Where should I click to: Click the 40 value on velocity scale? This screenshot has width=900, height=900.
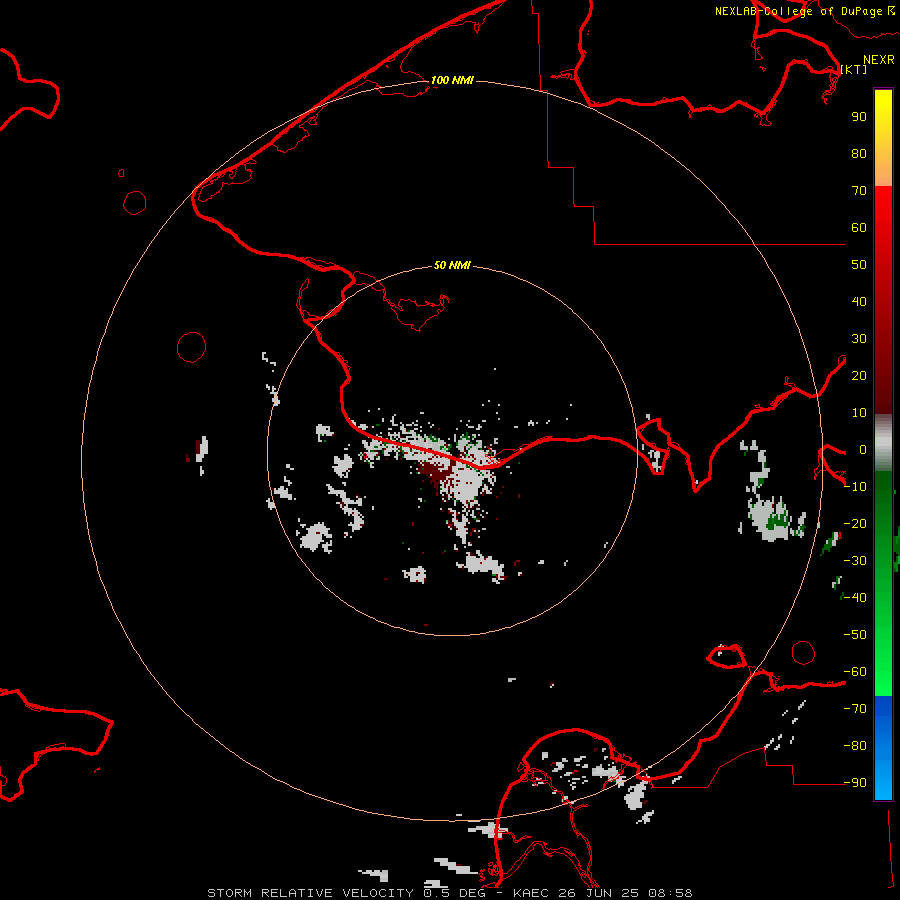point(859,302)
